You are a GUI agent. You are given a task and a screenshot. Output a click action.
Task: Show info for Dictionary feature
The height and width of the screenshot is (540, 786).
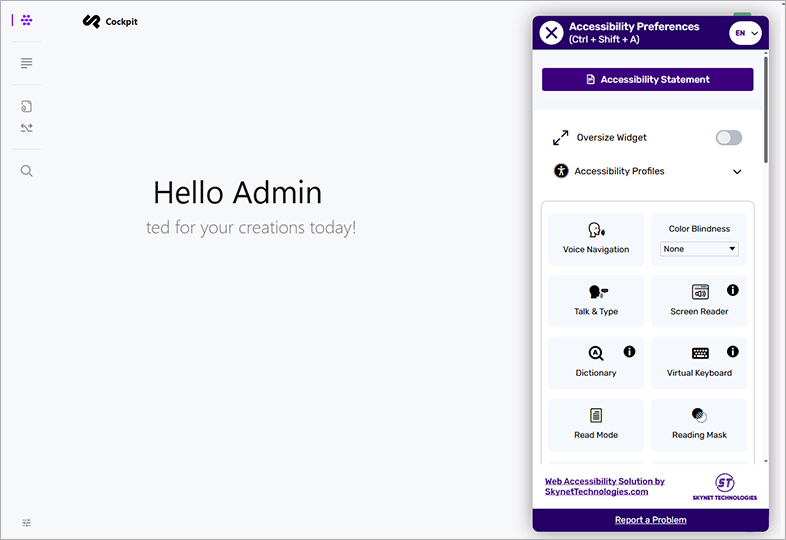click(x=629, y=352)
